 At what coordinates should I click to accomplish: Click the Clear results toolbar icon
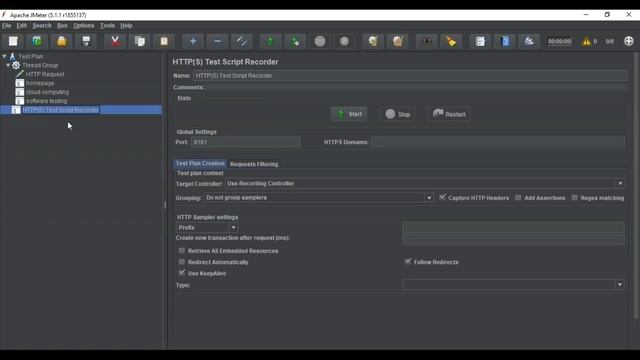373,41
